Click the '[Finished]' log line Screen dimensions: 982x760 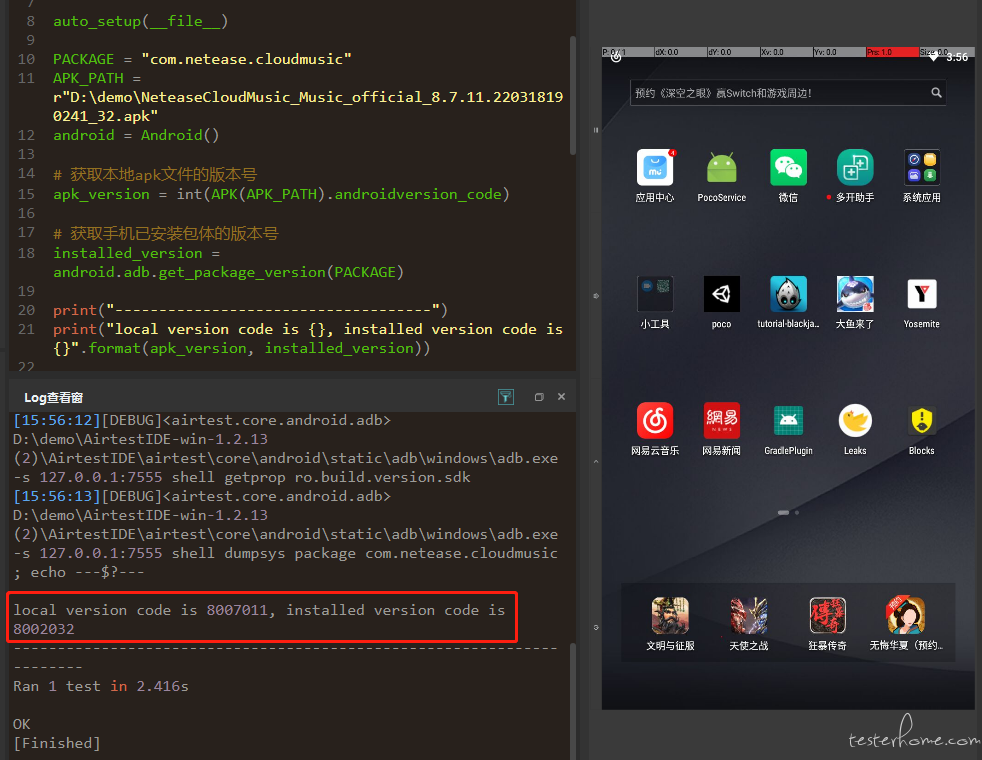[56, 743]
